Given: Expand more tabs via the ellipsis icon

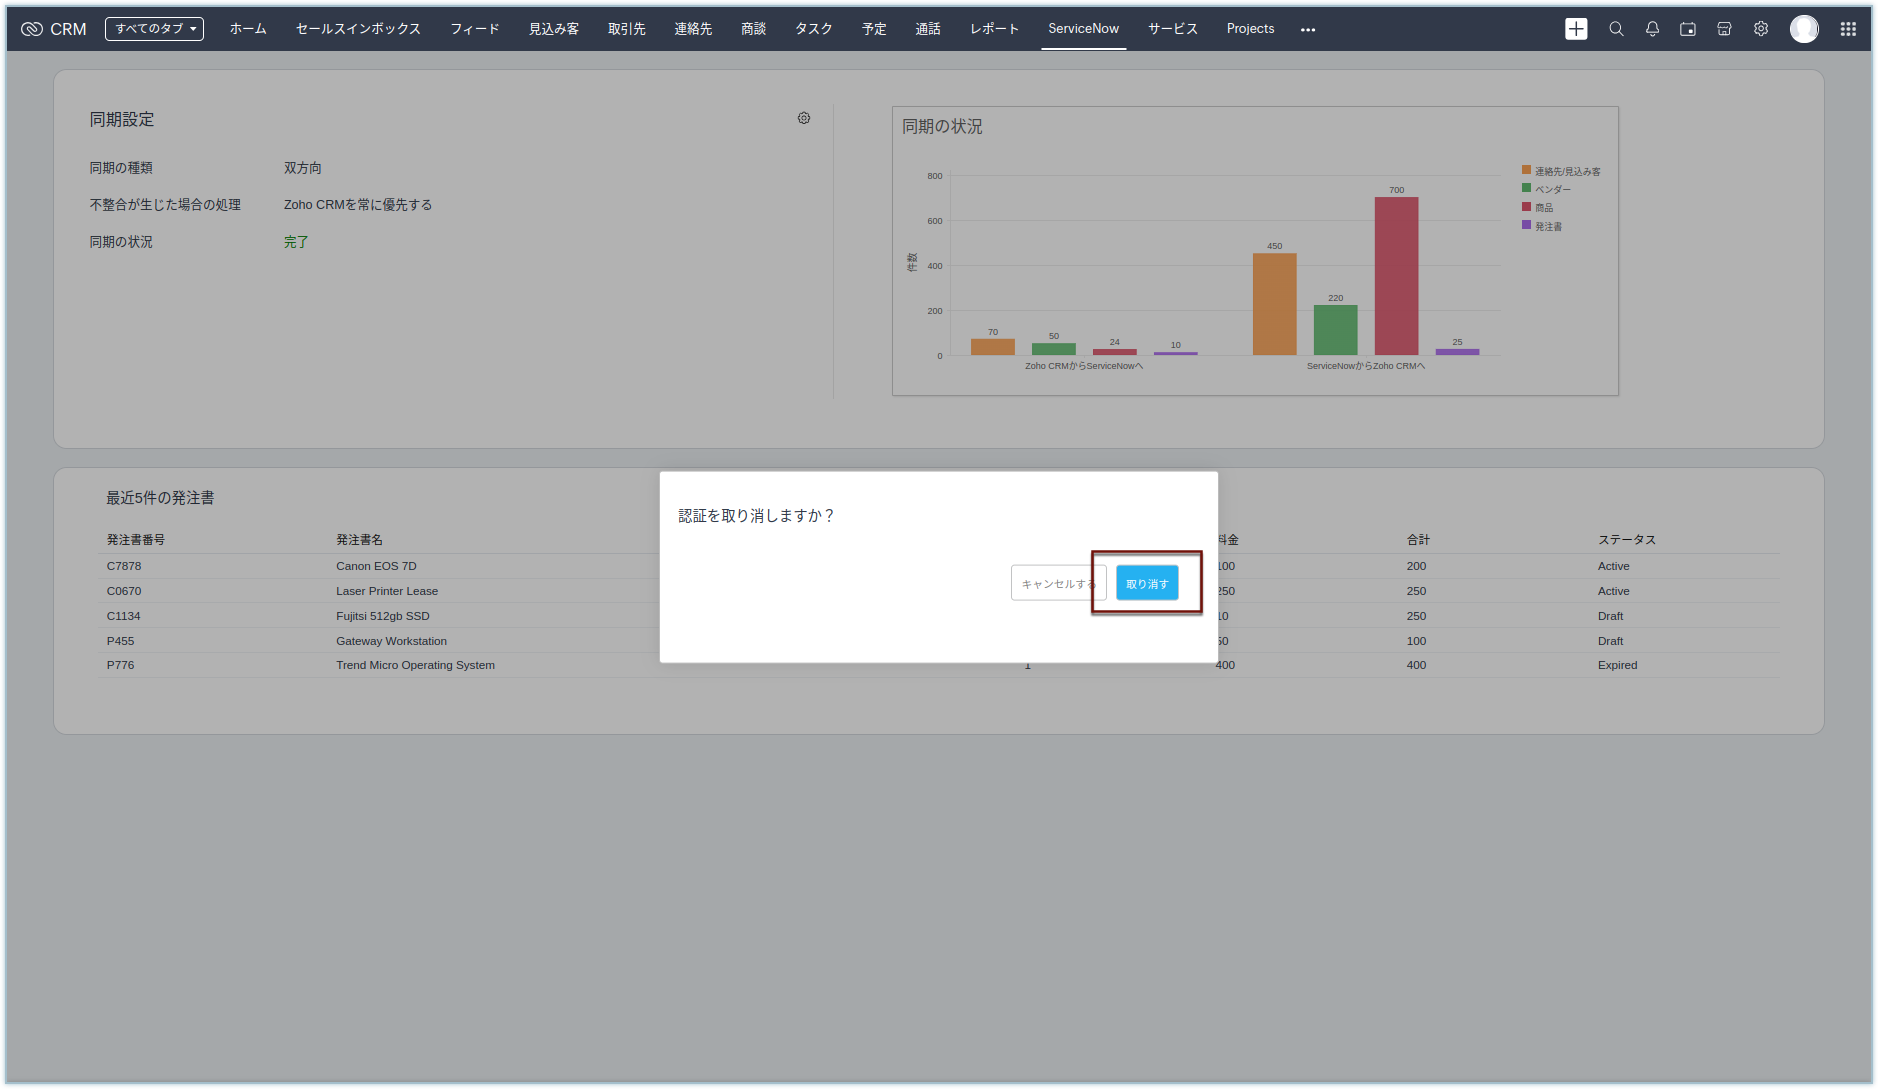Looking at the screenshot, I should pyautogui.click(x=1308, y=30).
